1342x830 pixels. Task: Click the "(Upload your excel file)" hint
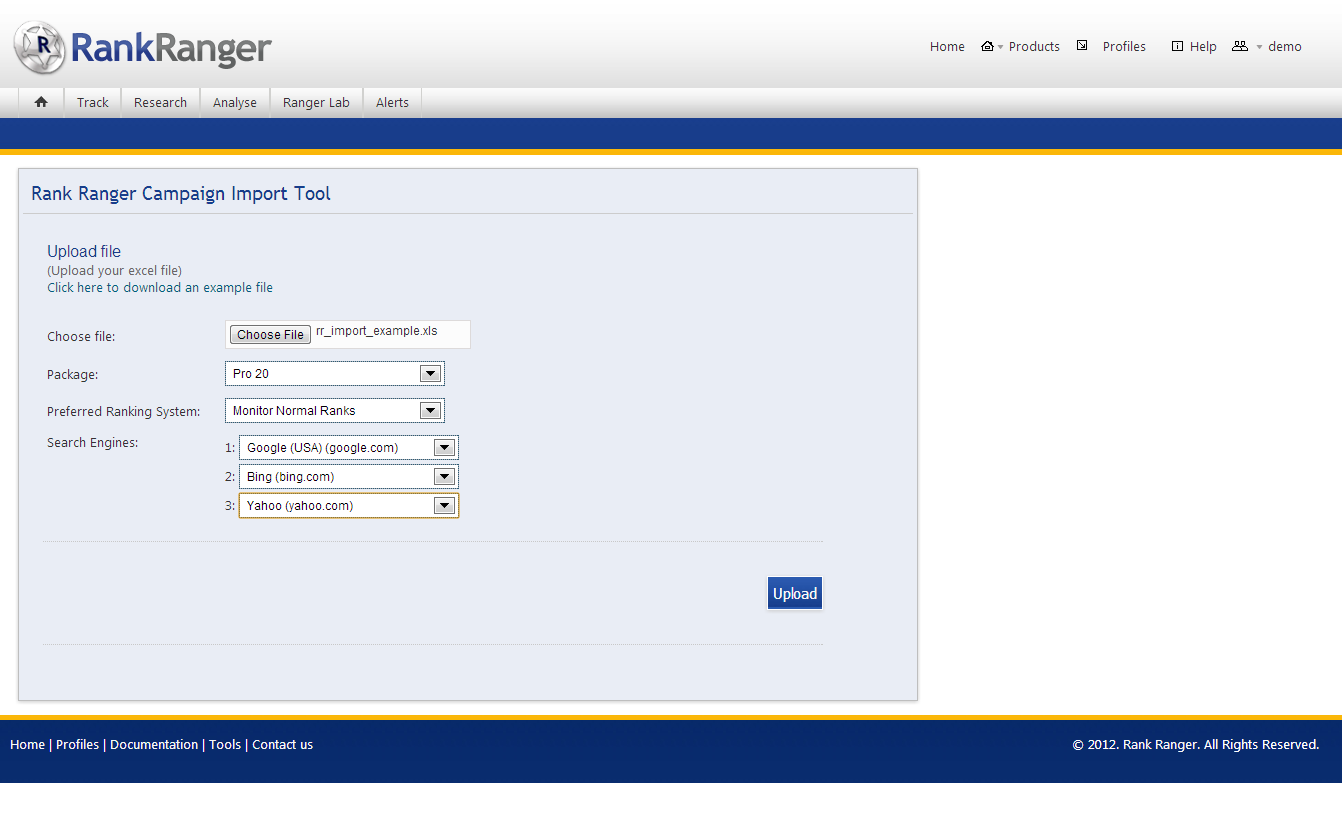point(115,271)
